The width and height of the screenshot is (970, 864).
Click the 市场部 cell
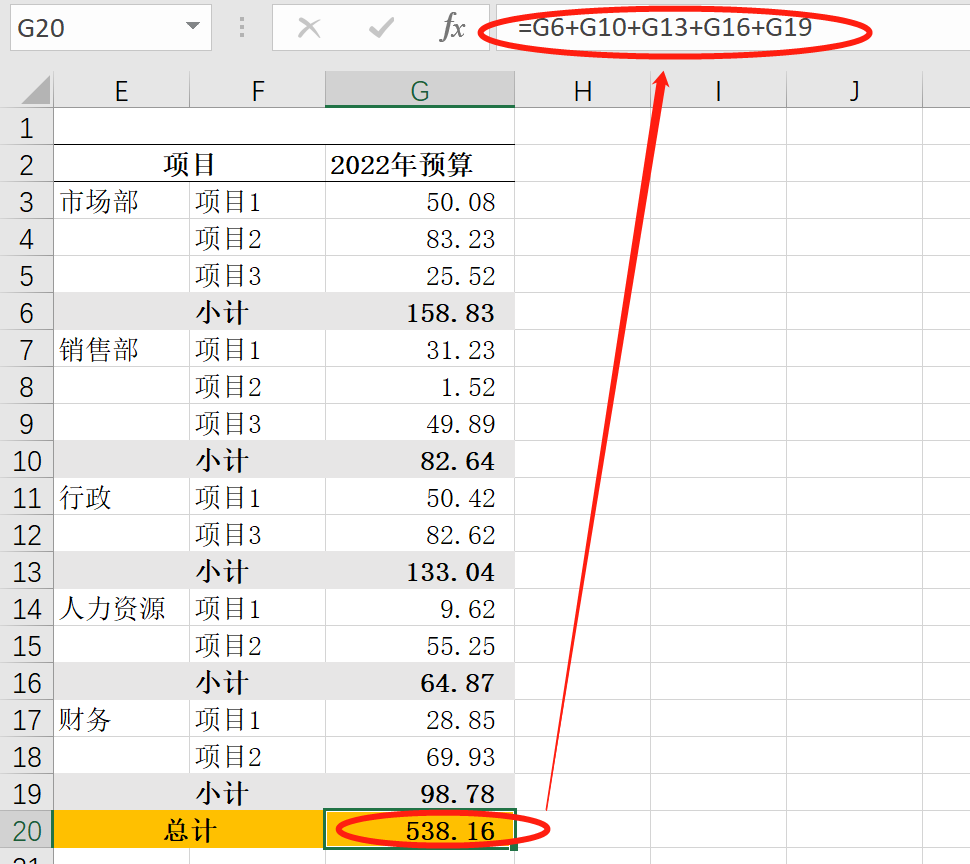122,202
